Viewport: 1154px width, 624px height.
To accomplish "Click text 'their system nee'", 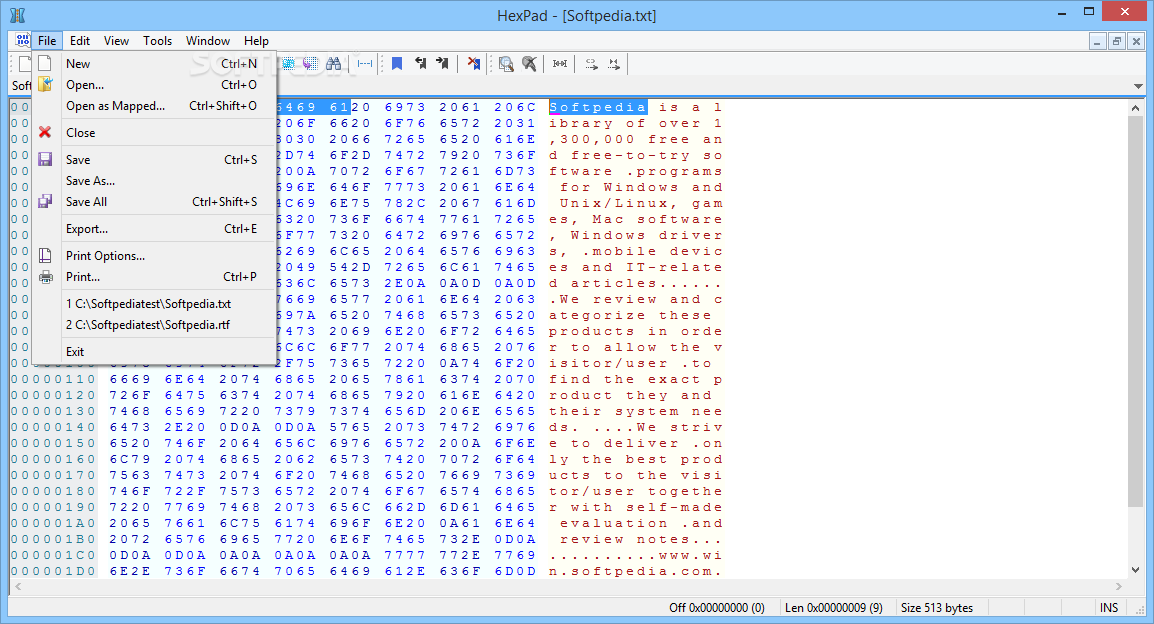I will [x=636, y=412].
